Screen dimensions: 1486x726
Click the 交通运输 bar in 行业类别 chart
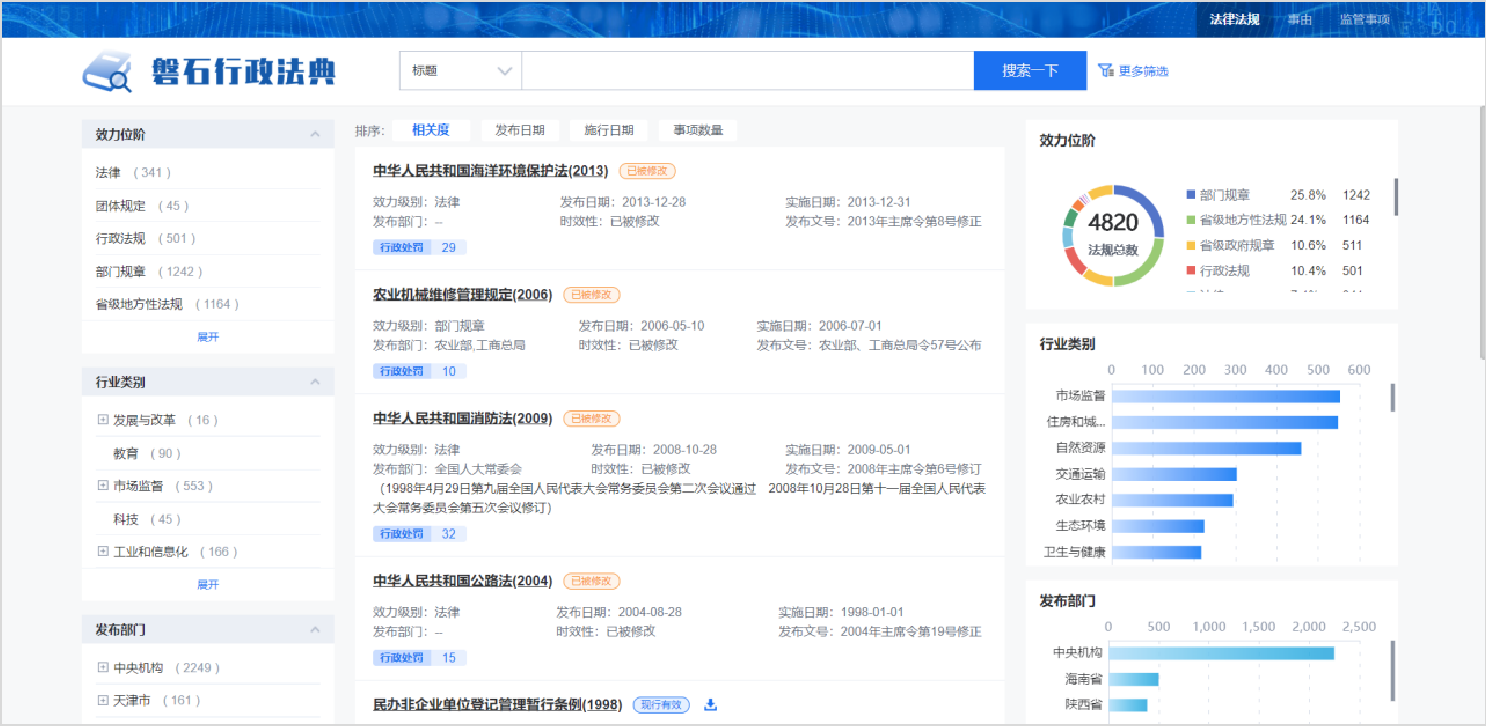tap(1174, 474)
